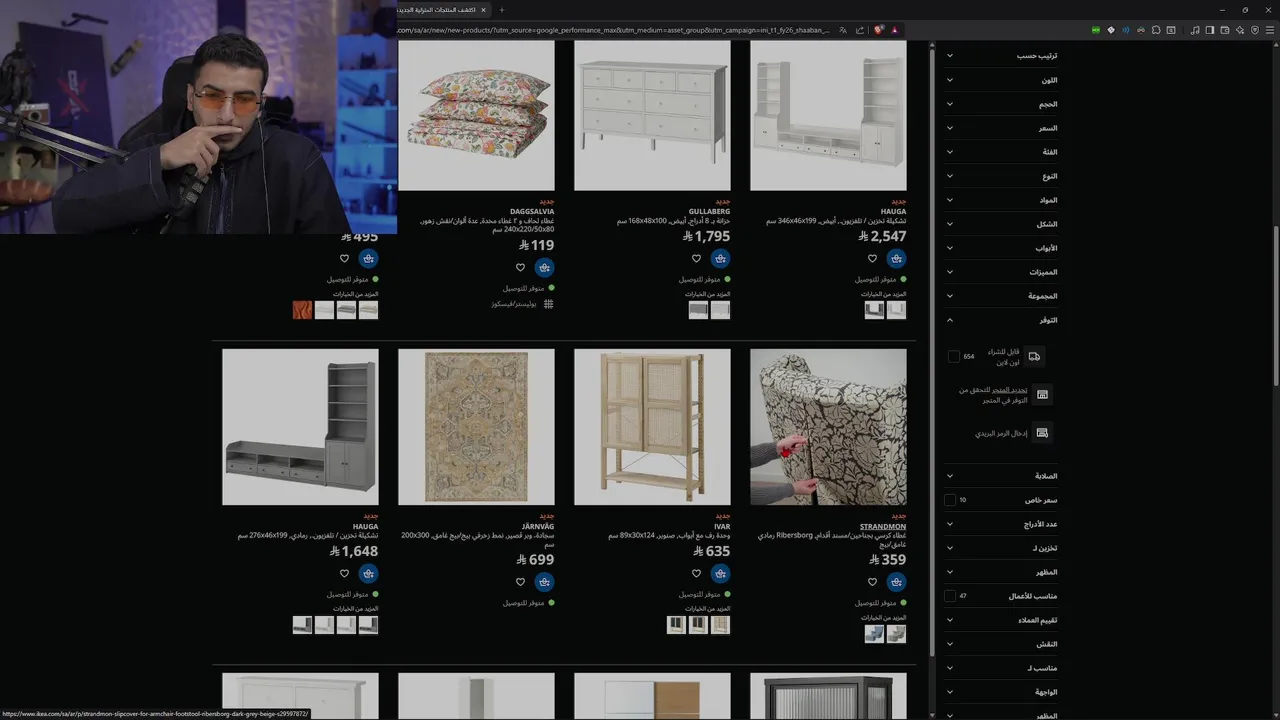Image resolution: width=1280 pixels, height=720 pixels.
Task: Expand the المواد materials filter
Action: click(1001, 200)
